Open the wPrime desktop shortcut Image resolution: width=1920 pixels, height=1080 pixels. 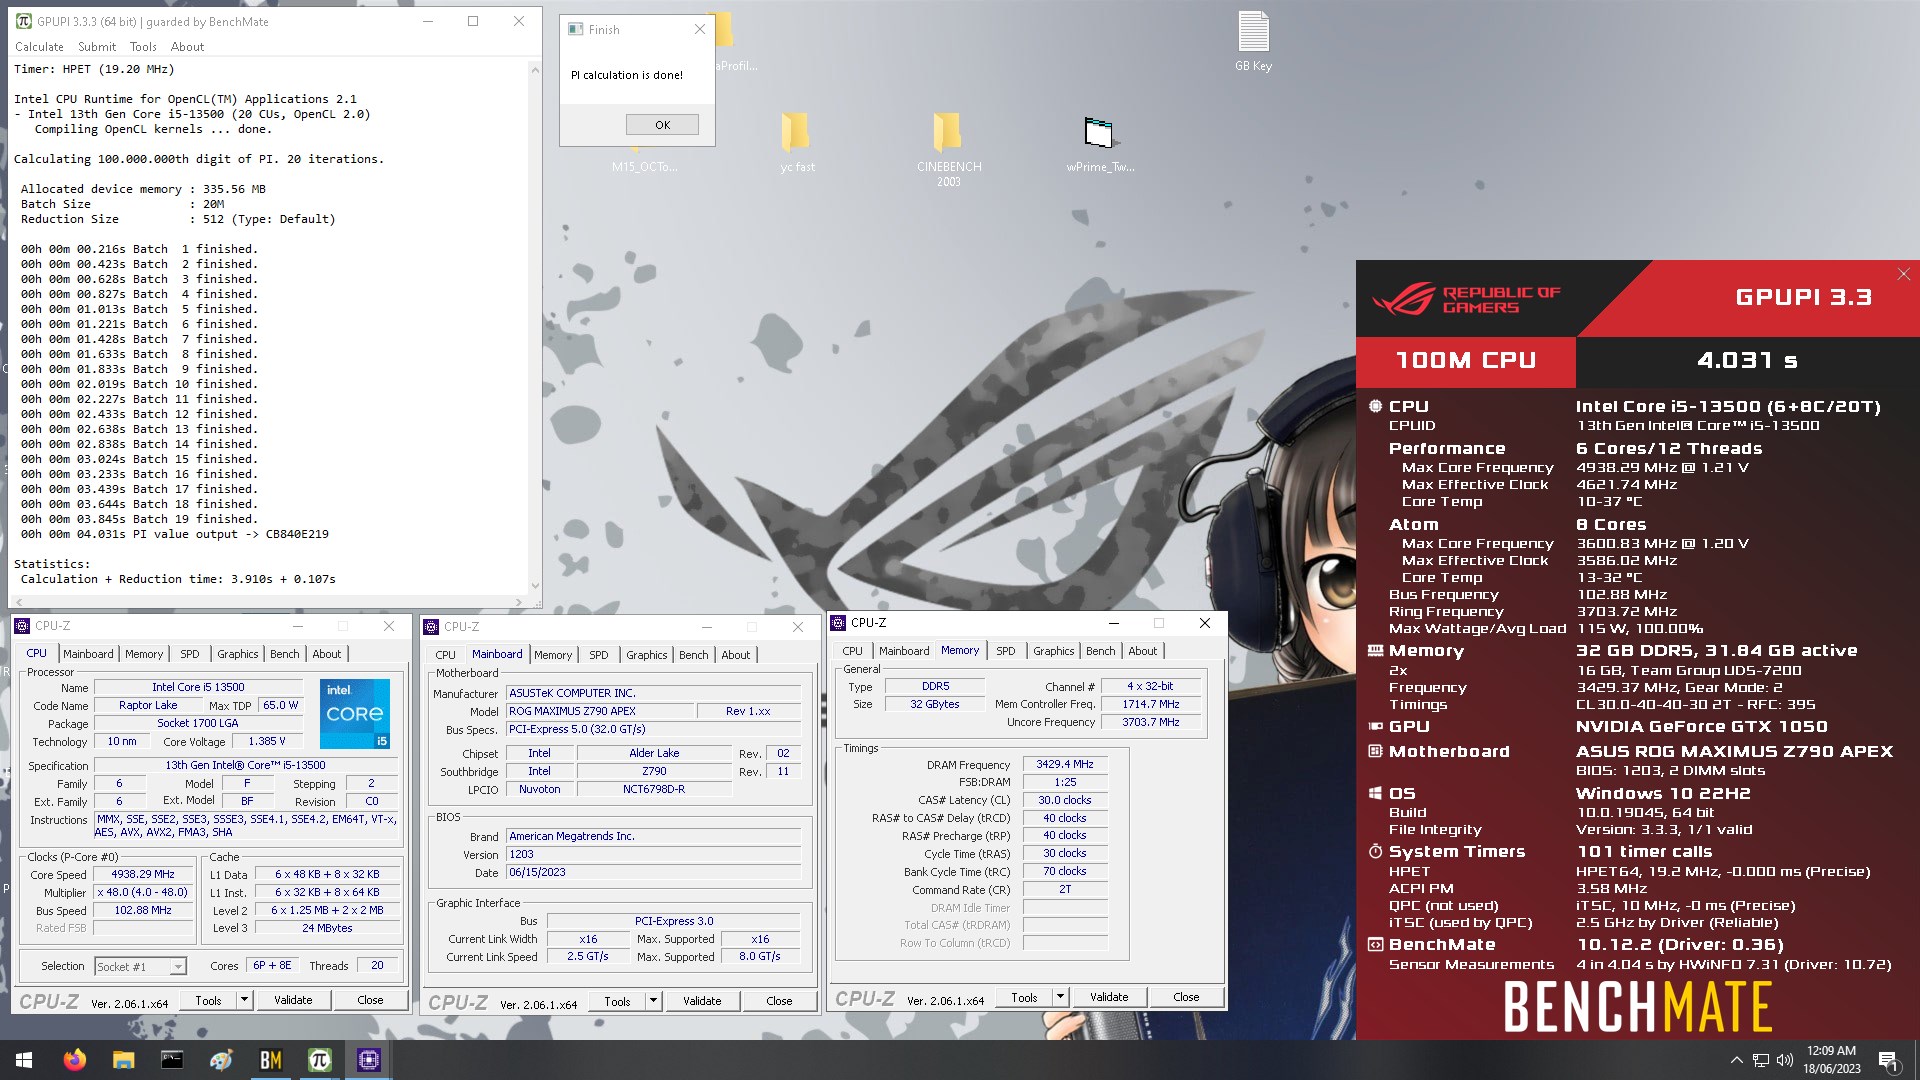[1099, 143]
